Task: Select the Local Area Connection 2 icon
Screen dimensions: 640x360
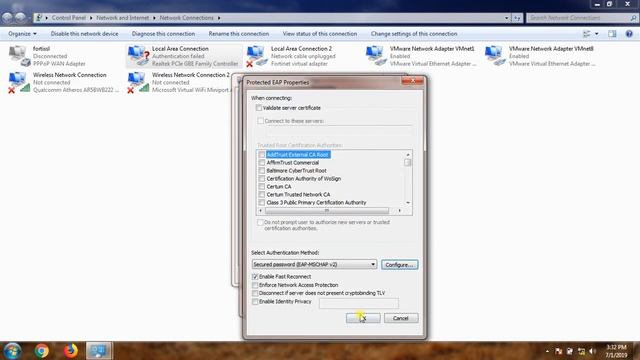Action: pyautogui.click(x=257, y=56)
